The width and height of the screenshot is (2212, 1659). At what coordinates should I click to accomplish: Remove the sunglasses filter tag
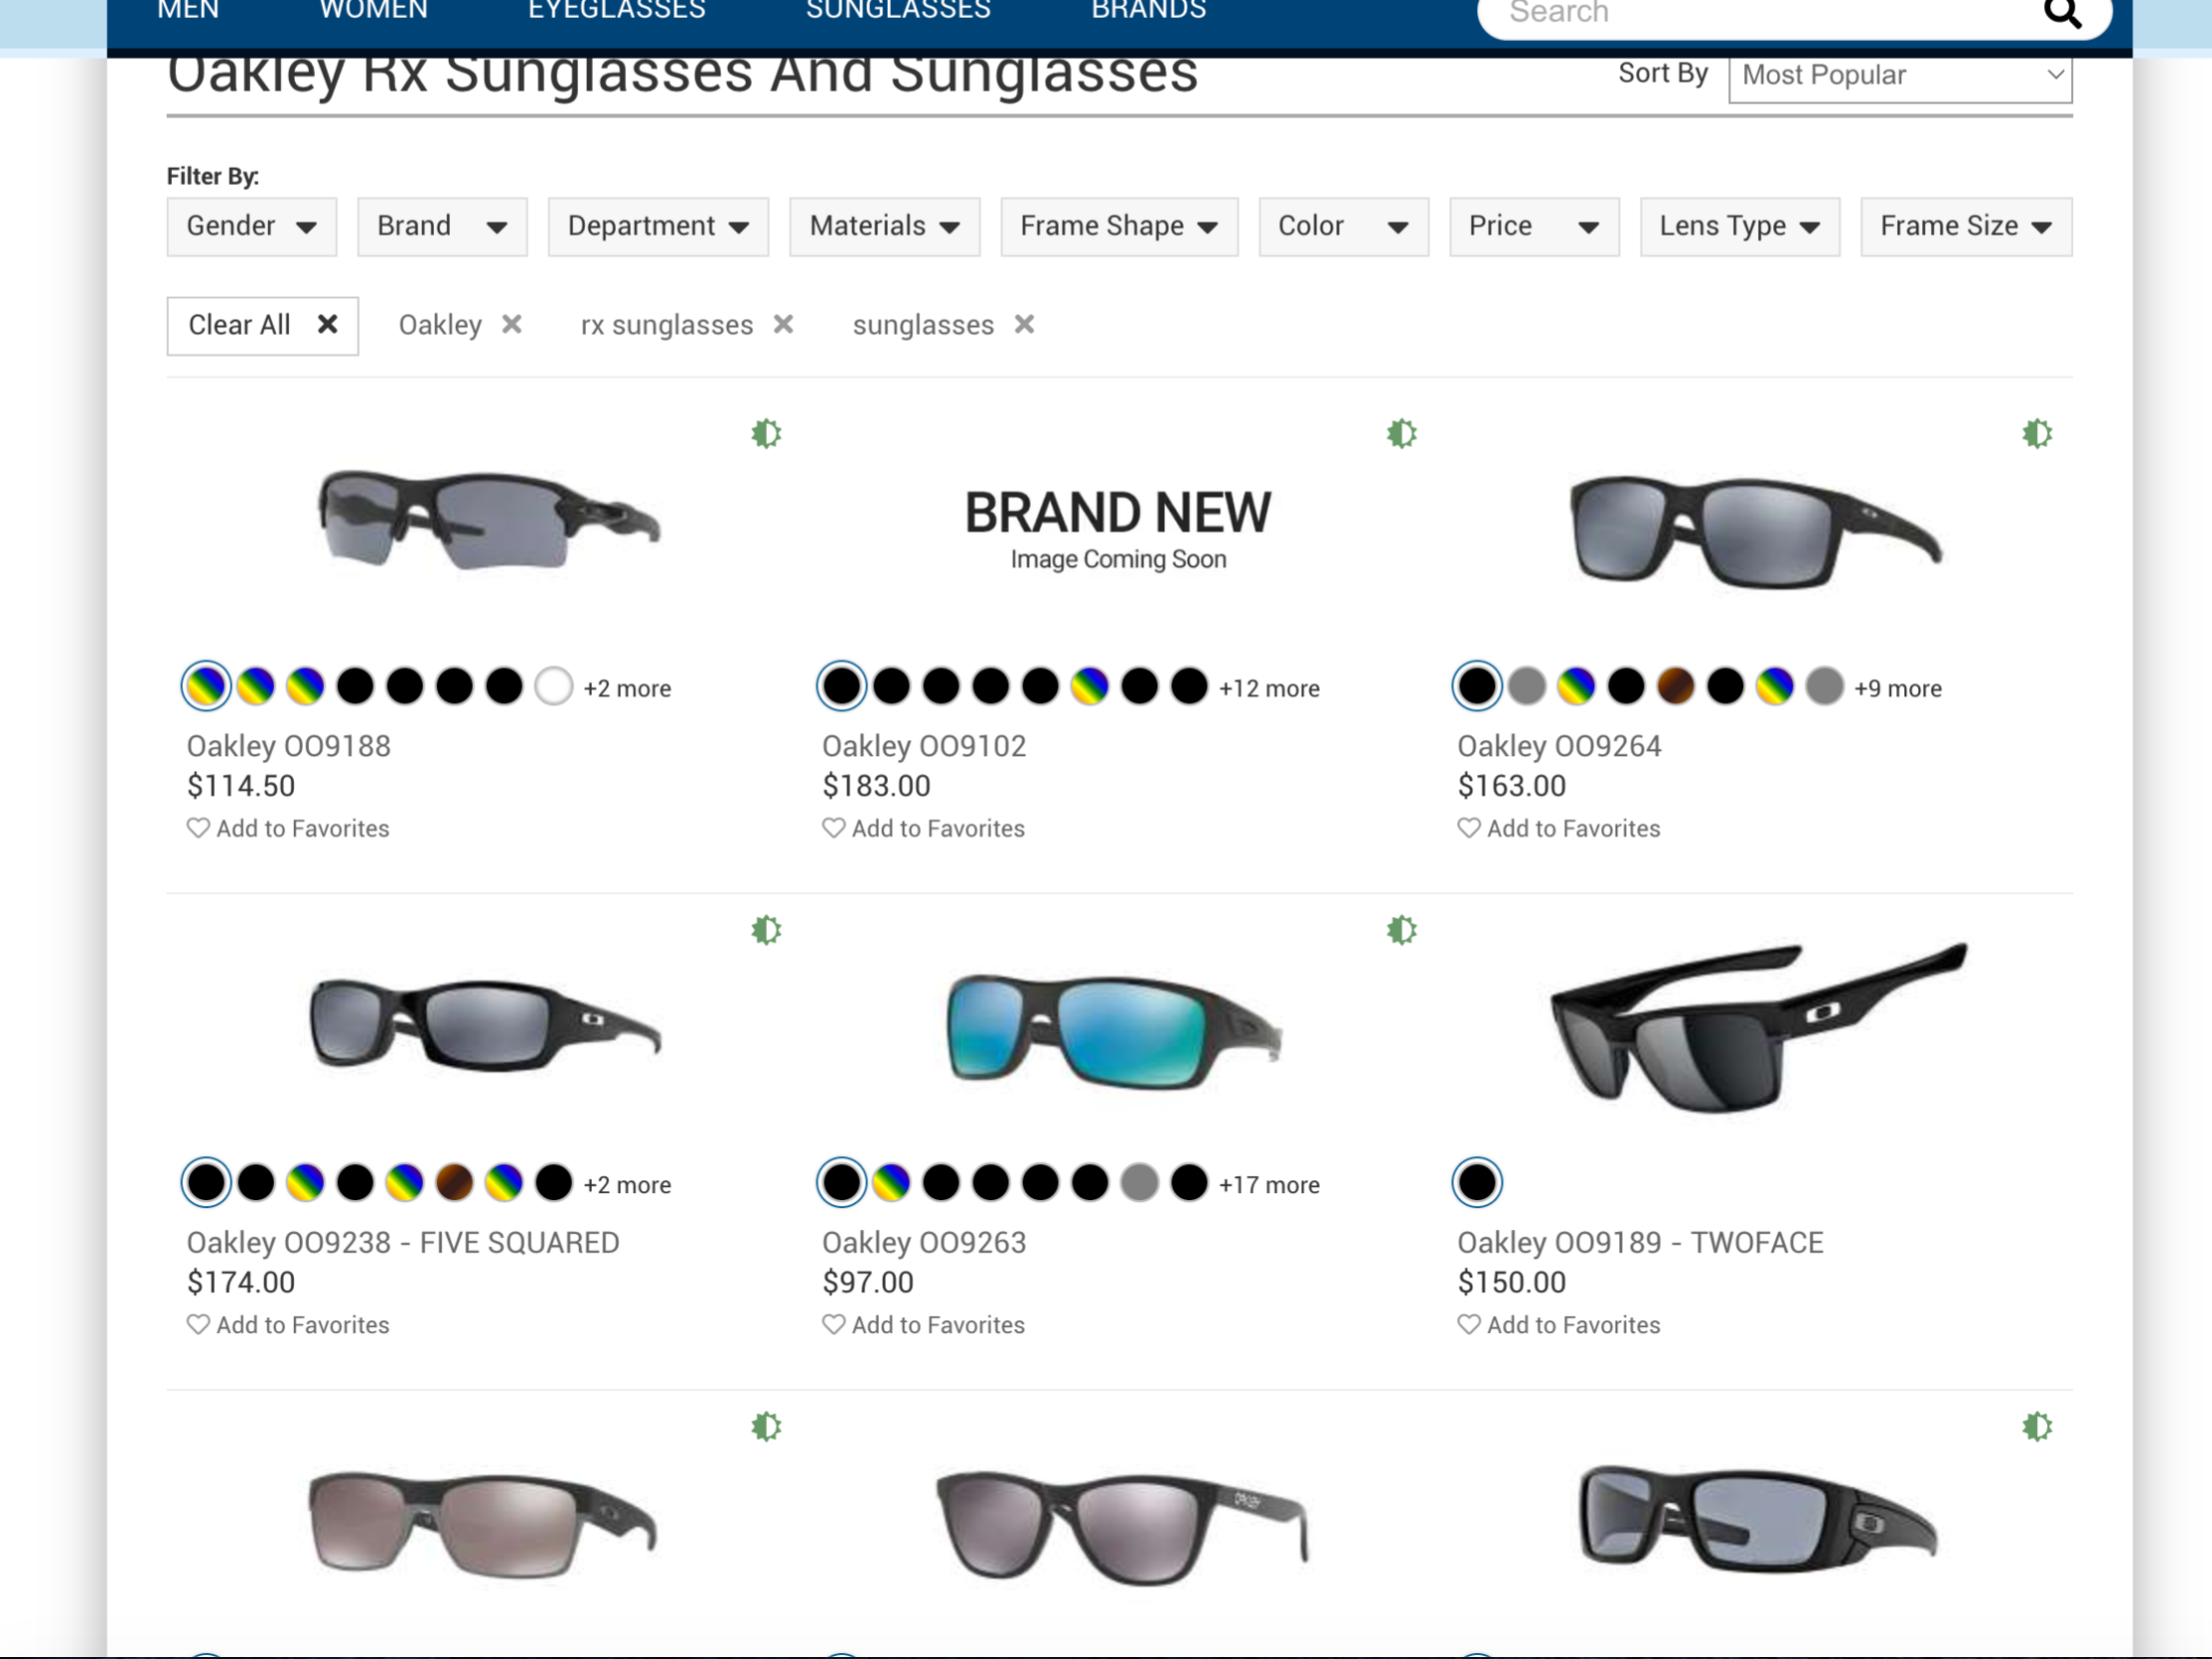1025,325
